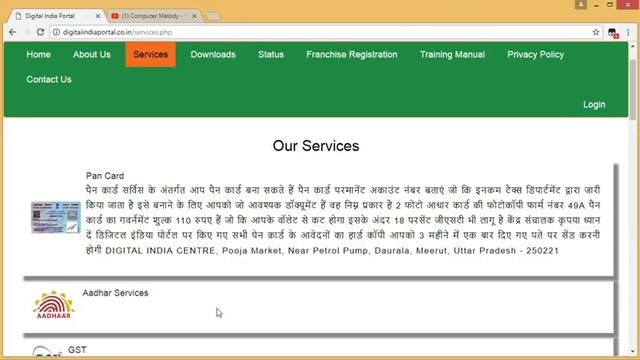The width and height of the screenshot is (640, 360).
Task: Open the Contact Us page
Action: pyautogui.click(x=49, y=80)
